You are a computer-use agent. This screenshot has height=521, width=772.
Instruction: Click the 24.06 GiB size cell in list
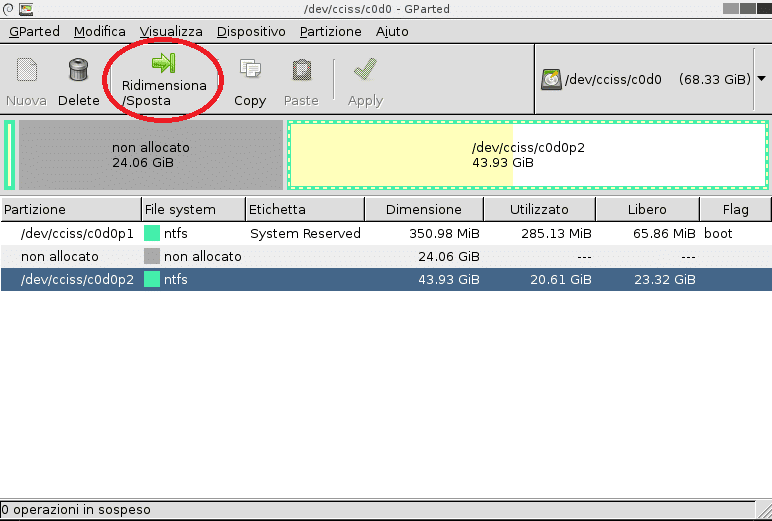coord(449,257)
